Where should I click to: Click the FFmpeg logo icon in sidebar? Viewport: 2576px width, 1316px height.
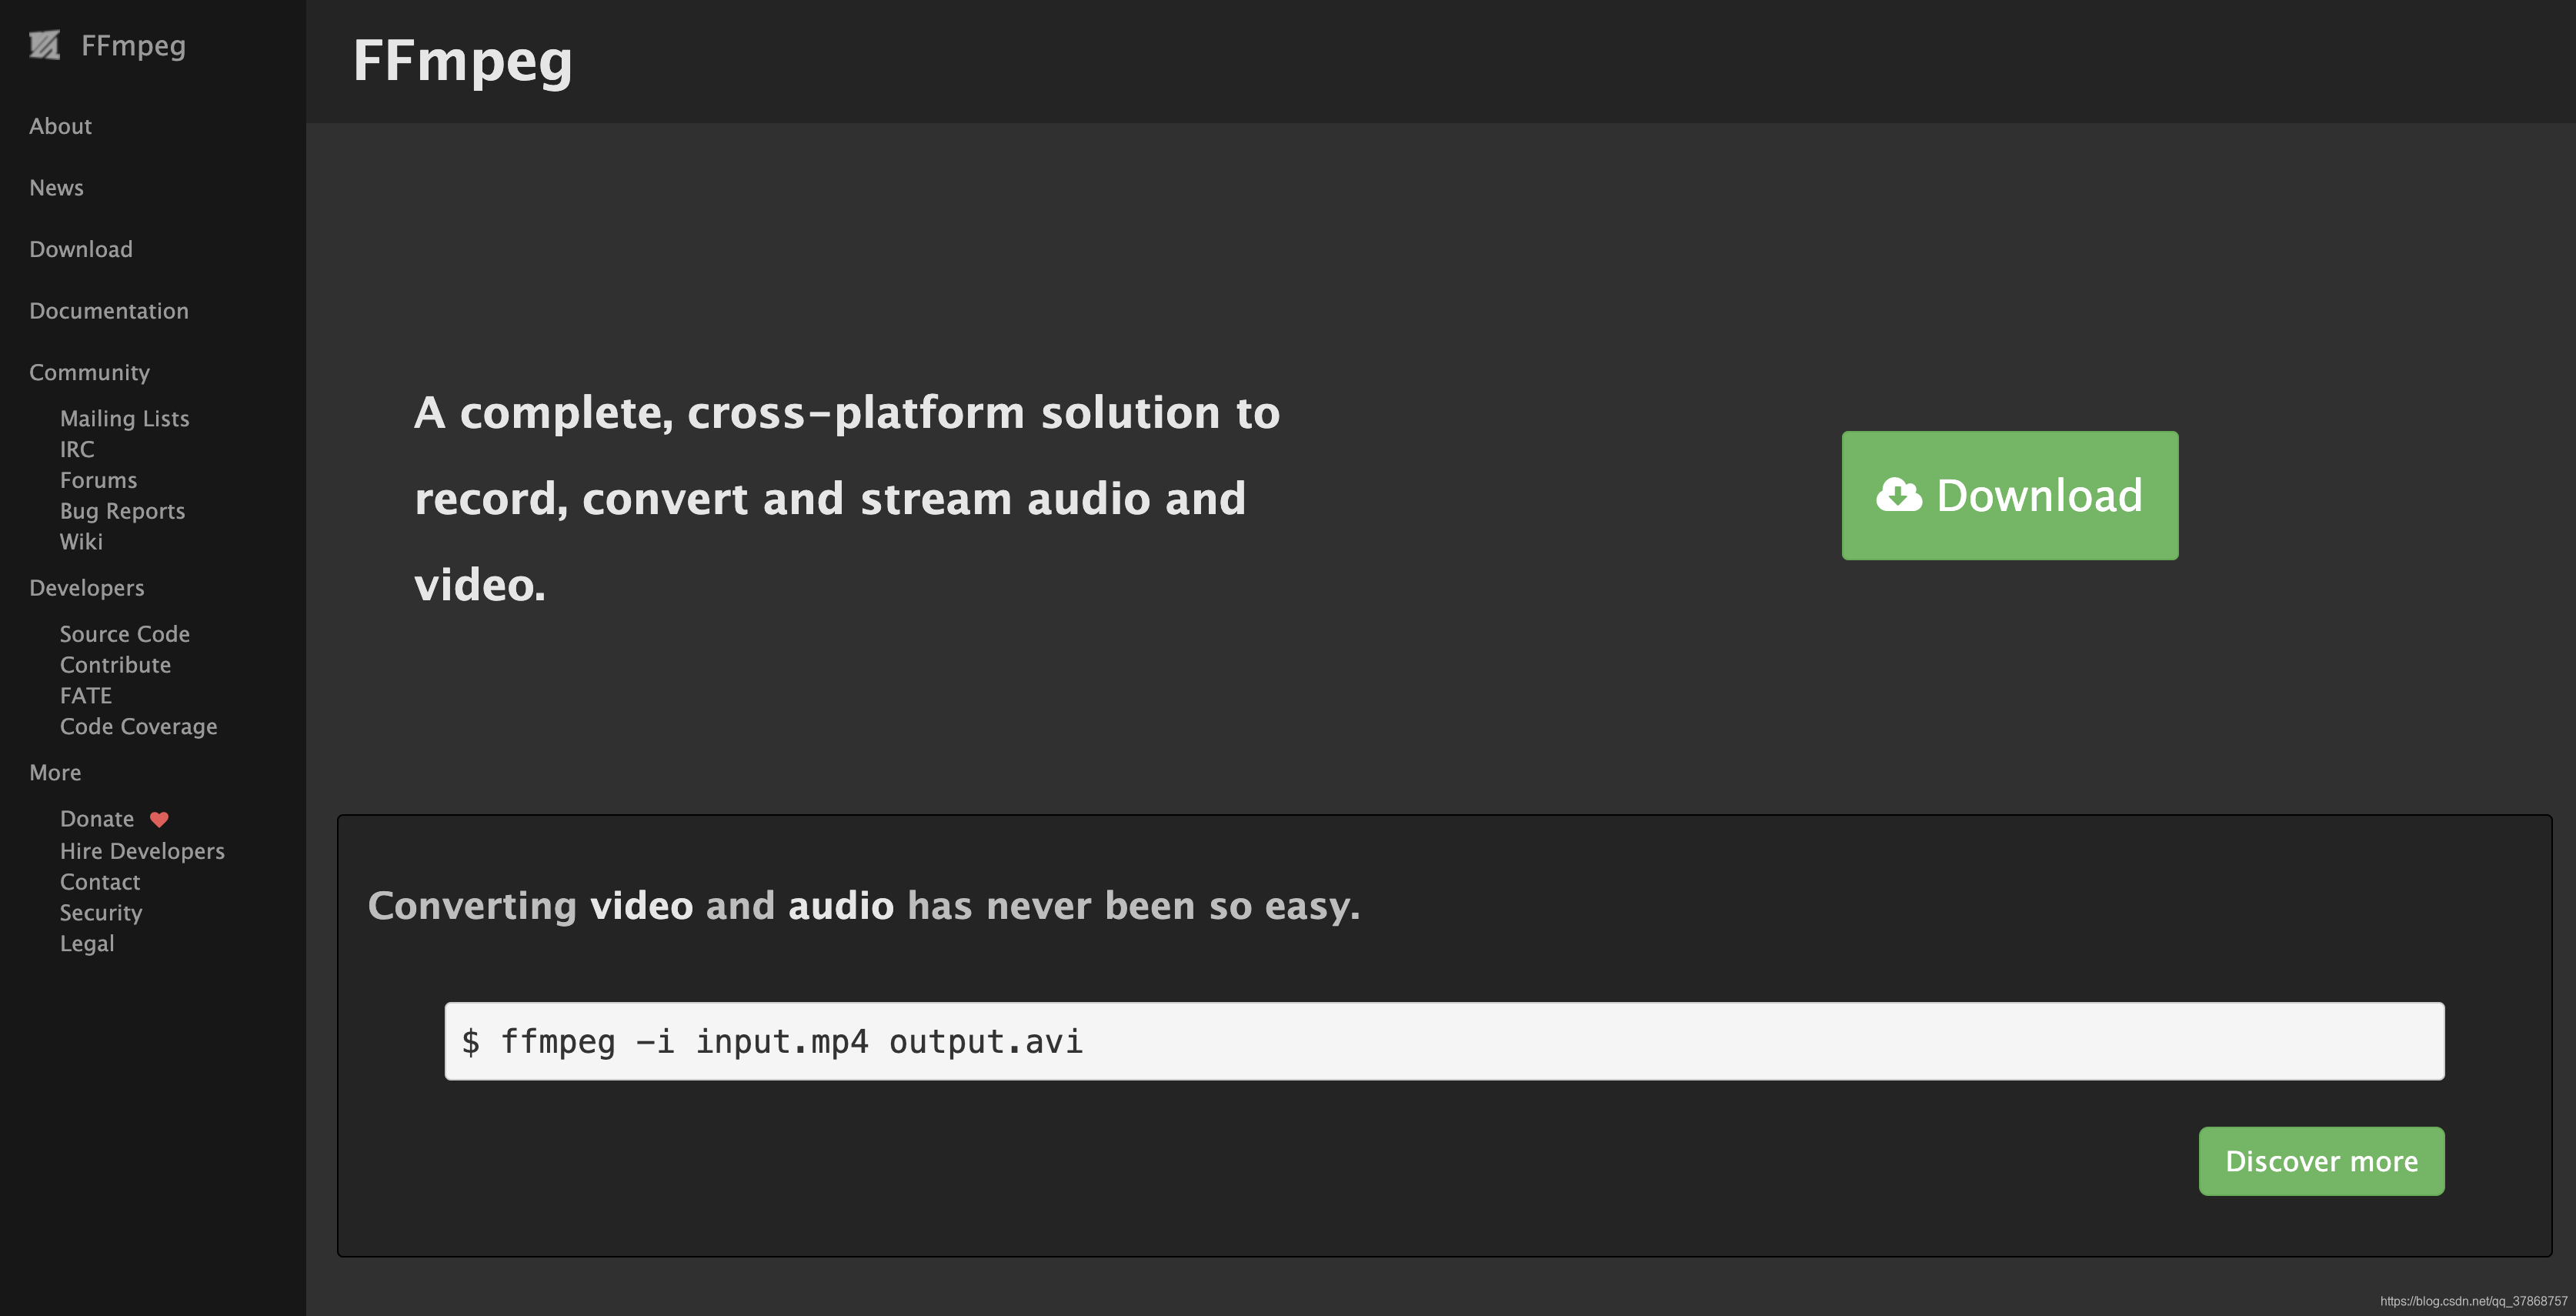[42, 44]
